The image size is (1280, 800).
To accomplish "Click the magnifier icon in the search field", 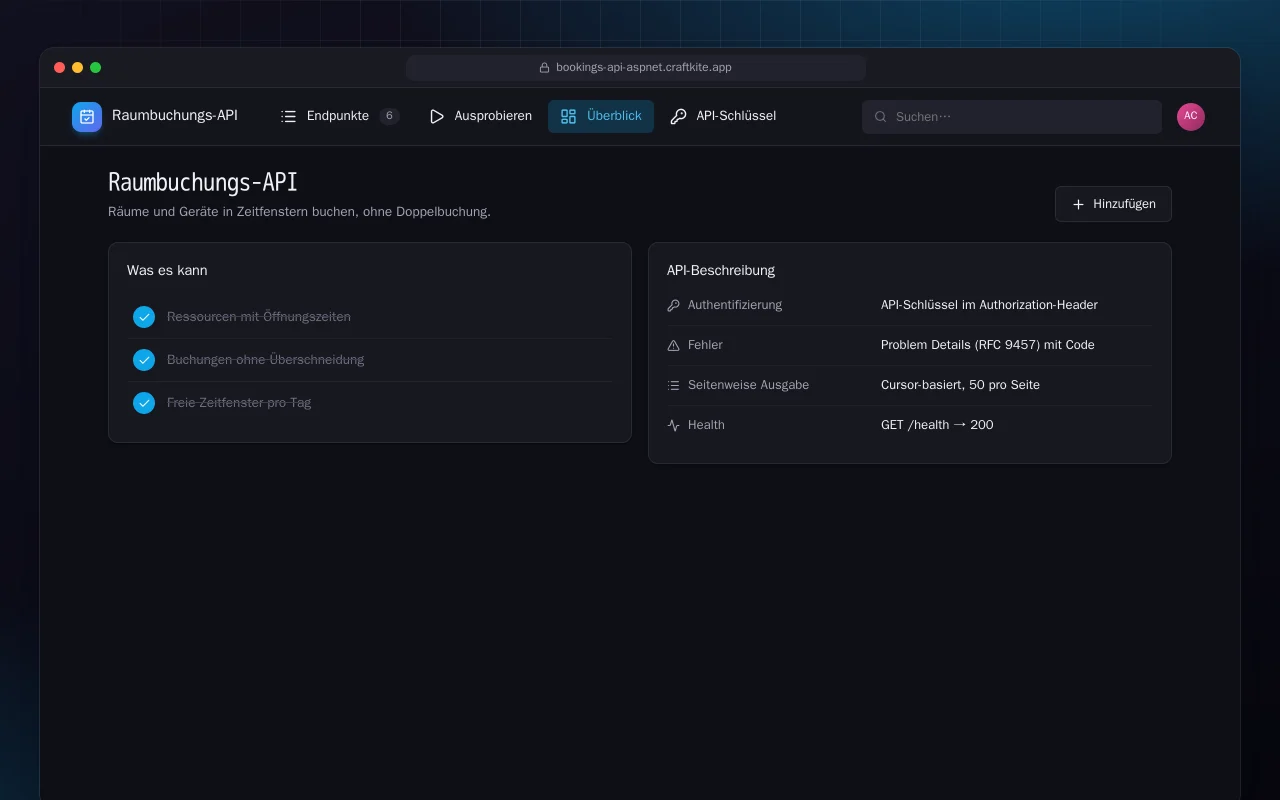I will point(881,117).
